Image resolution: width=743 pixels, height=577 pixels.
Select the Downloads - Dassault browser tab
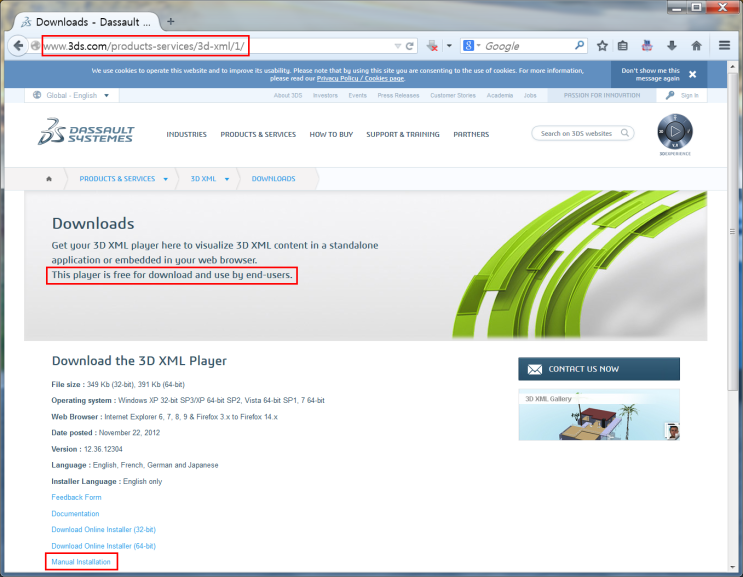point(86,22)
